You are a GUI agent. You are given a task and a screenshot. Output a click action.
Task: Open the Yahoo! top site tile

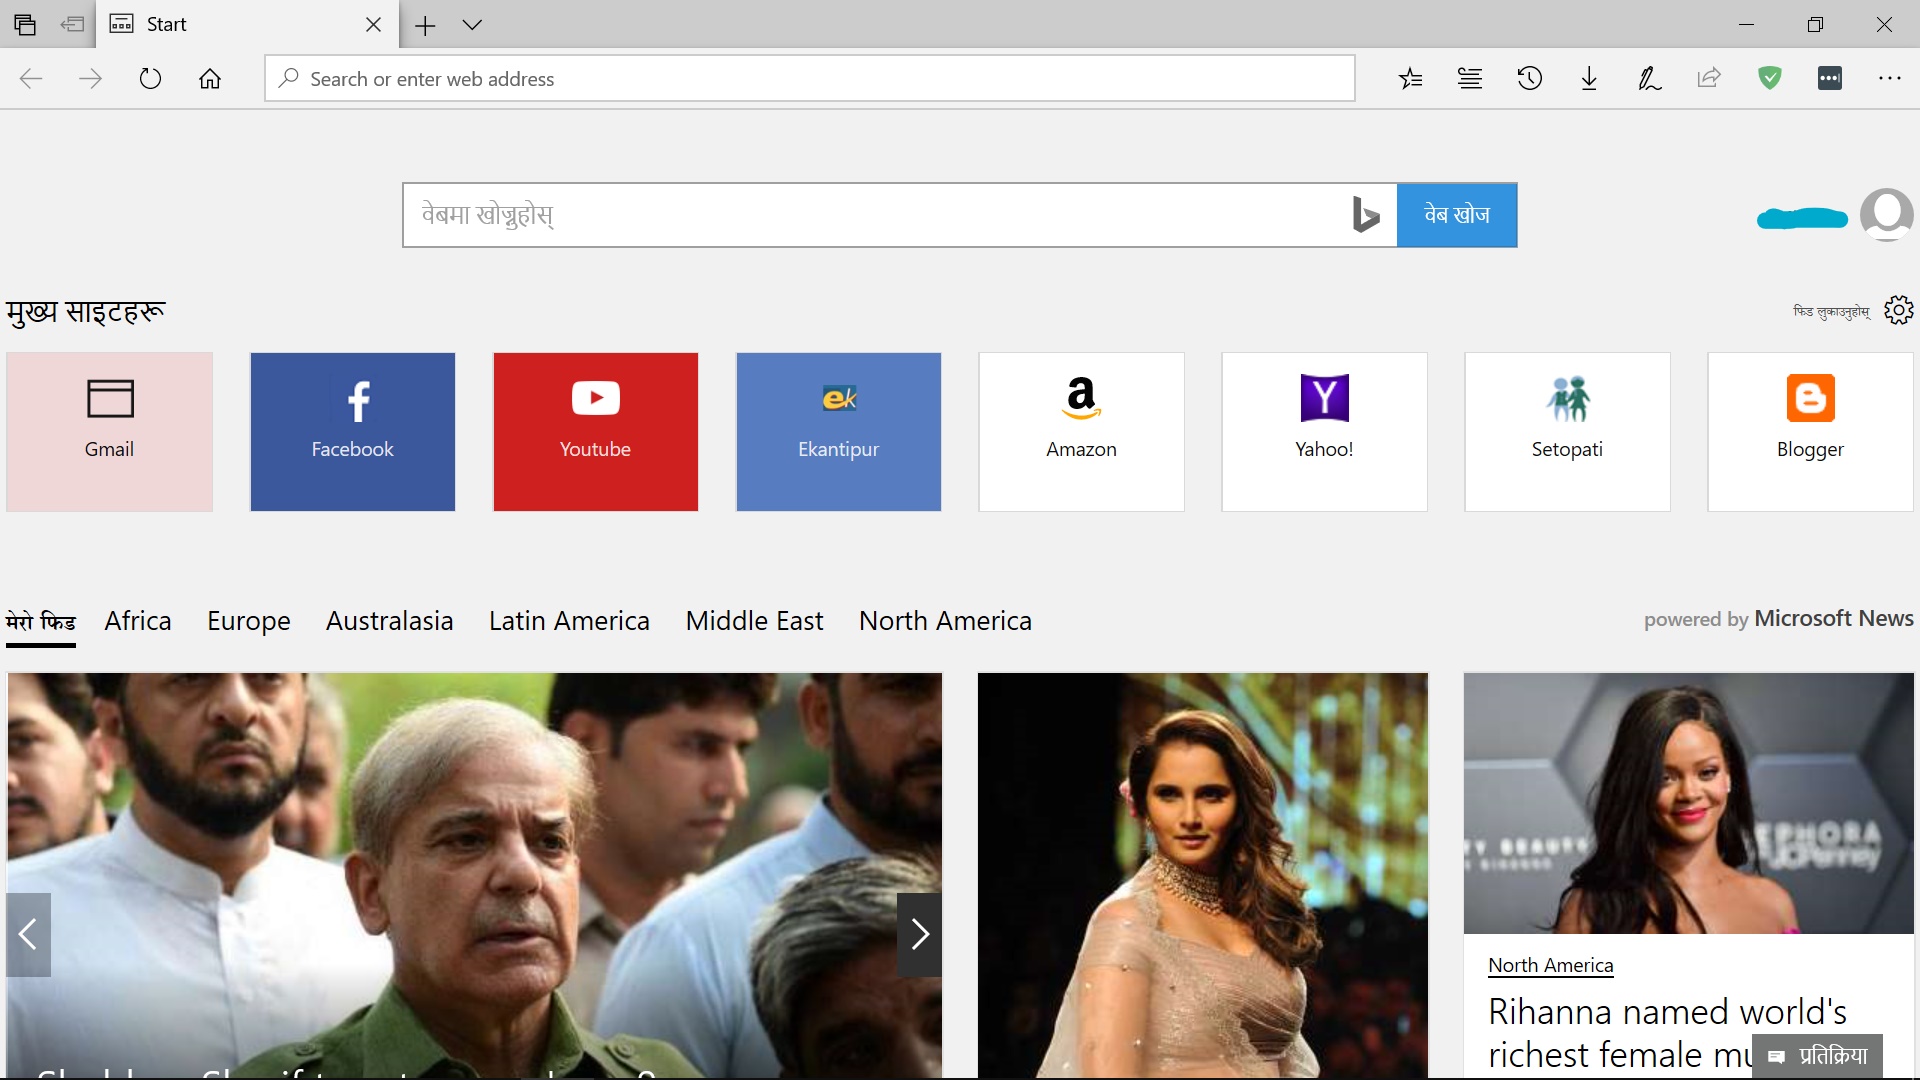tap(1325, 432)
